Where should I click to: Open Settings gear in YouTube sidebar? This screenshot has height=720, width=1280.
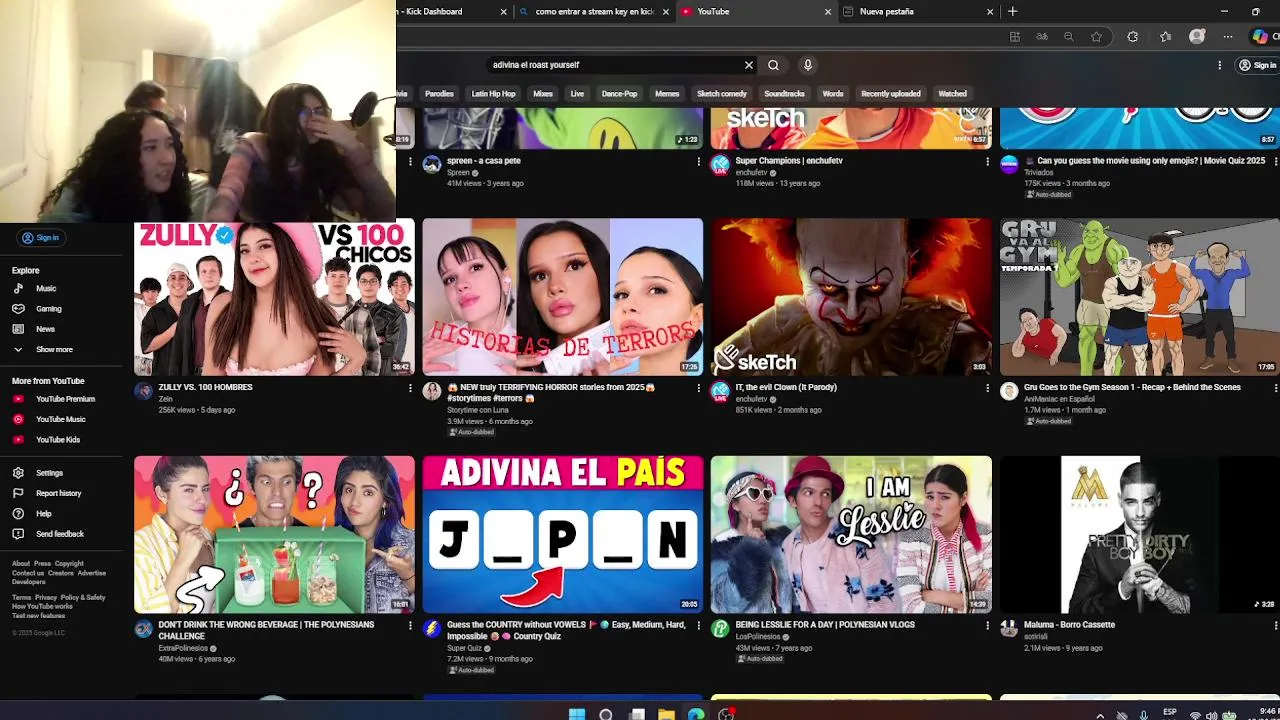pyautogui.click(x=18, y=473)
